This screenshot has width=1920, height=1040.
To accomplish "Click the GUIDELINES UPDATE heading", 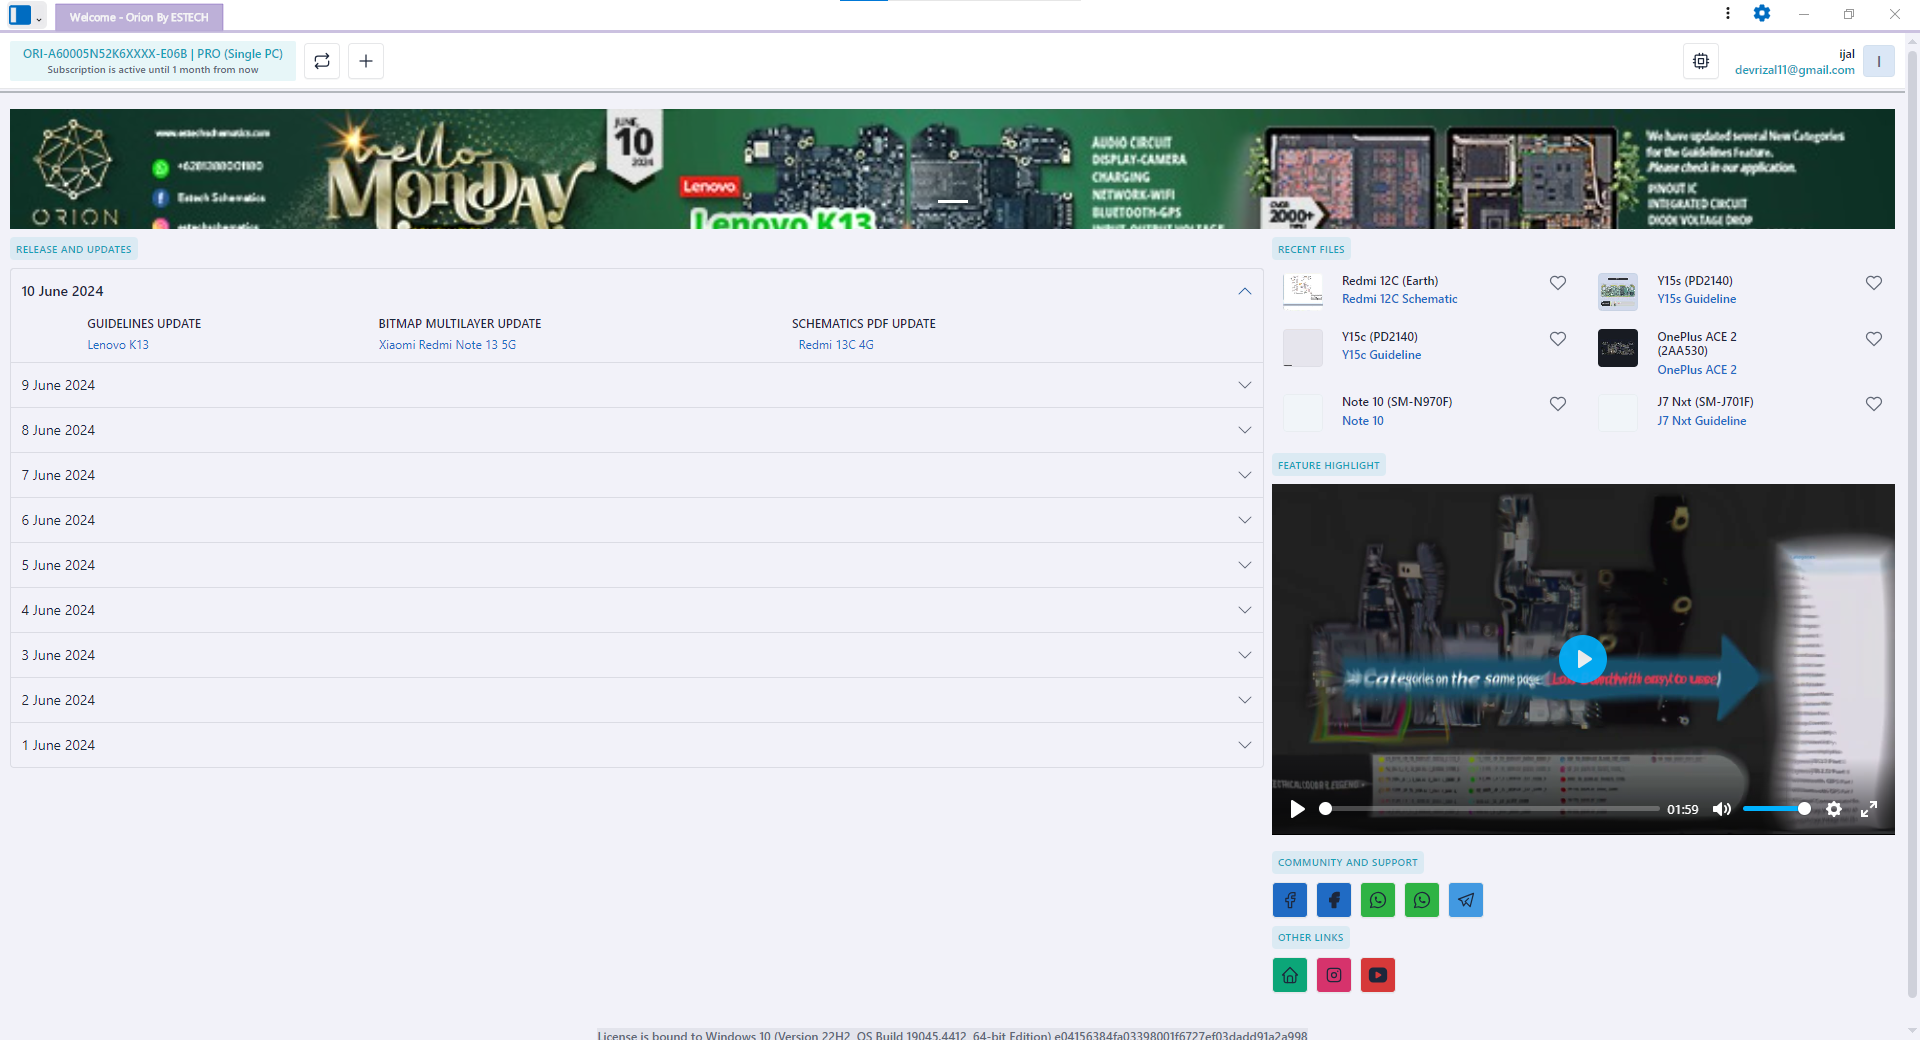I will tap(144, 324).
